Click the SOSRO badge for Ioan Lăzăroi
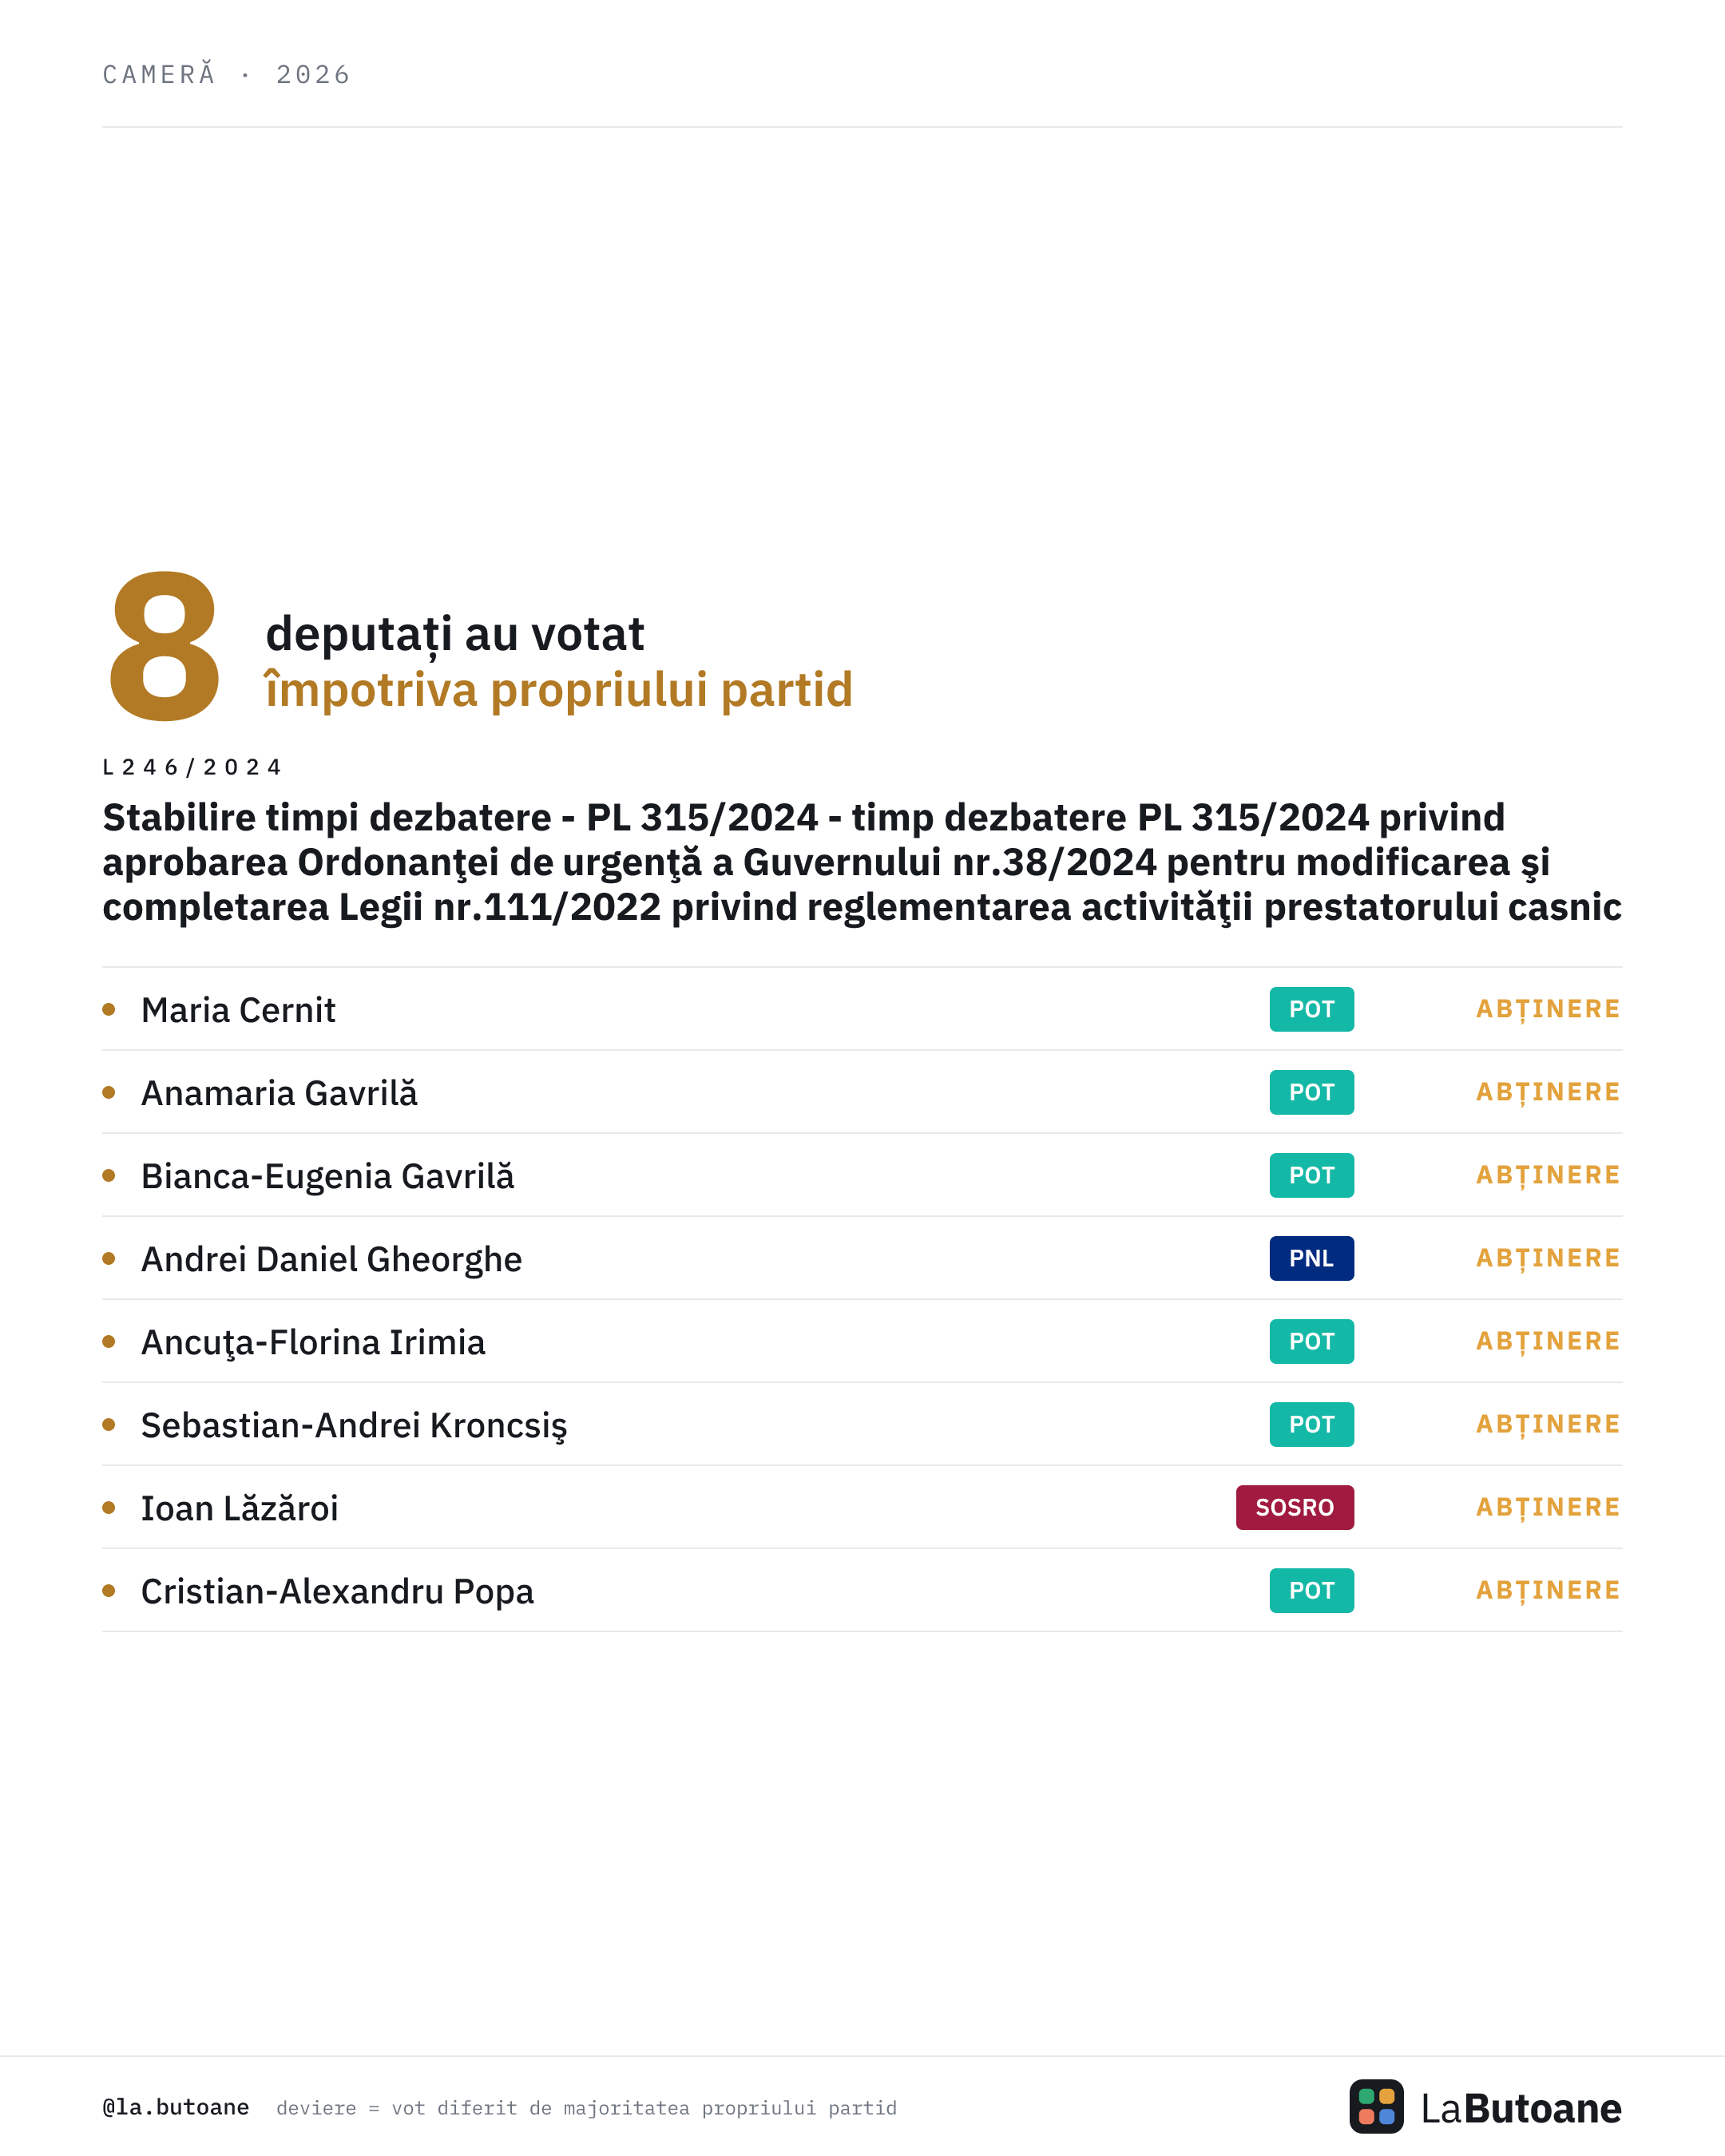 tap(1294, 1507)
